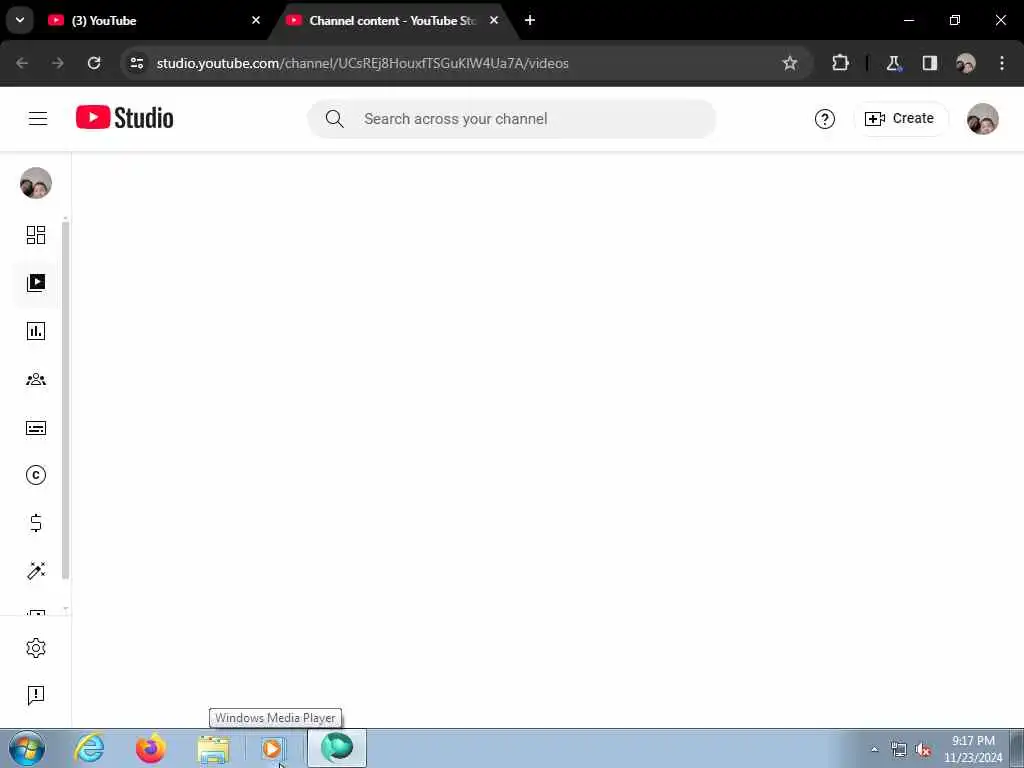Click the search magnifier icon
The image size is (1024, 768).
tap(334, 119)
